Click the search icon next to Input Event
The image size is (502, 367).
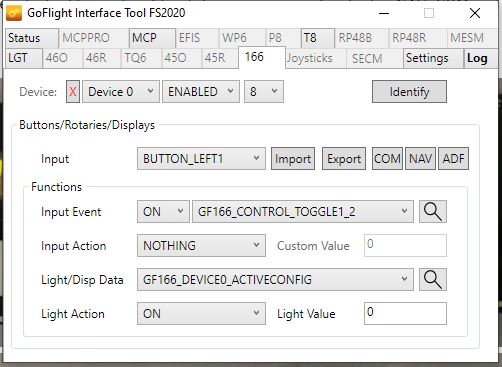pos(433,211)
